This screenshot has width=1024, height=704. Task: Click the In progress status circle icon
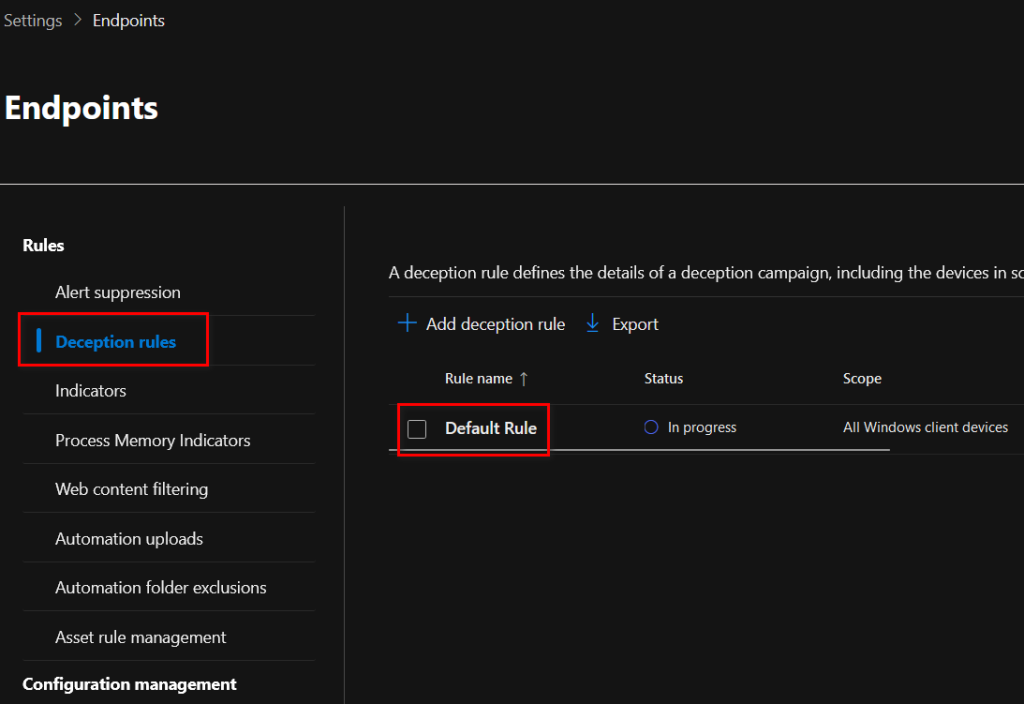point(651,427)
